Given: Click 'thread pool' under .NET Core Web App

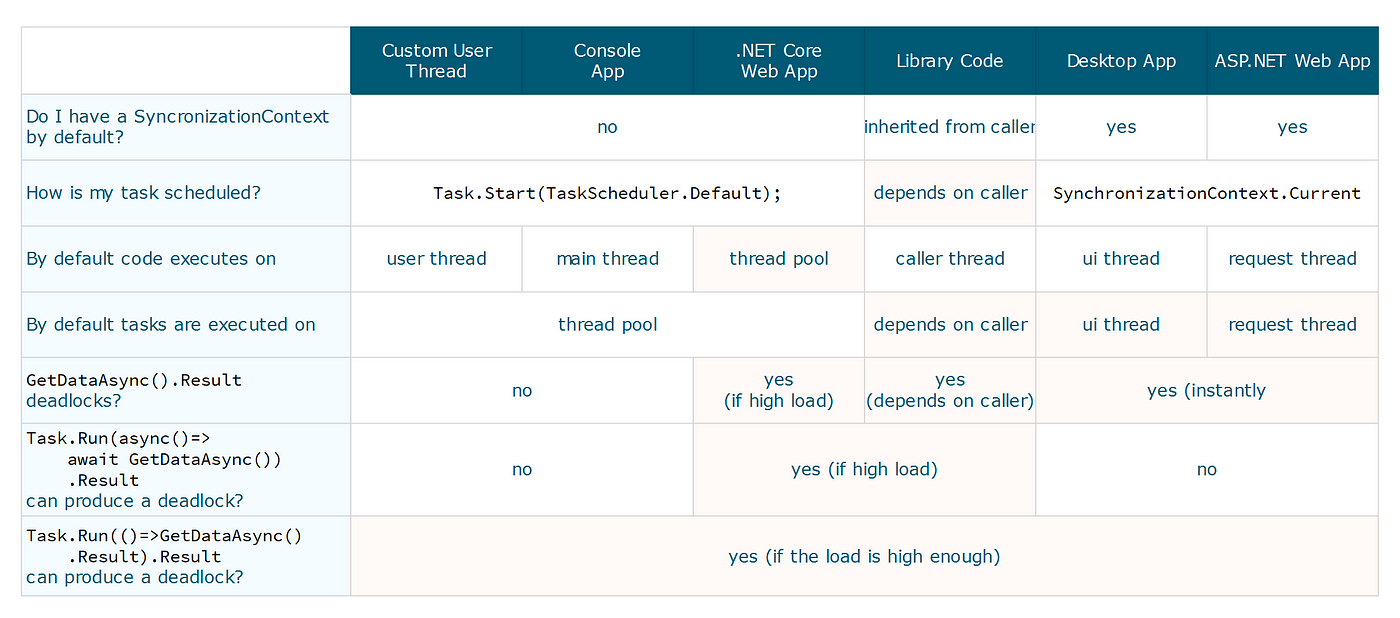Looking at the screenshot, I should 779,259.
